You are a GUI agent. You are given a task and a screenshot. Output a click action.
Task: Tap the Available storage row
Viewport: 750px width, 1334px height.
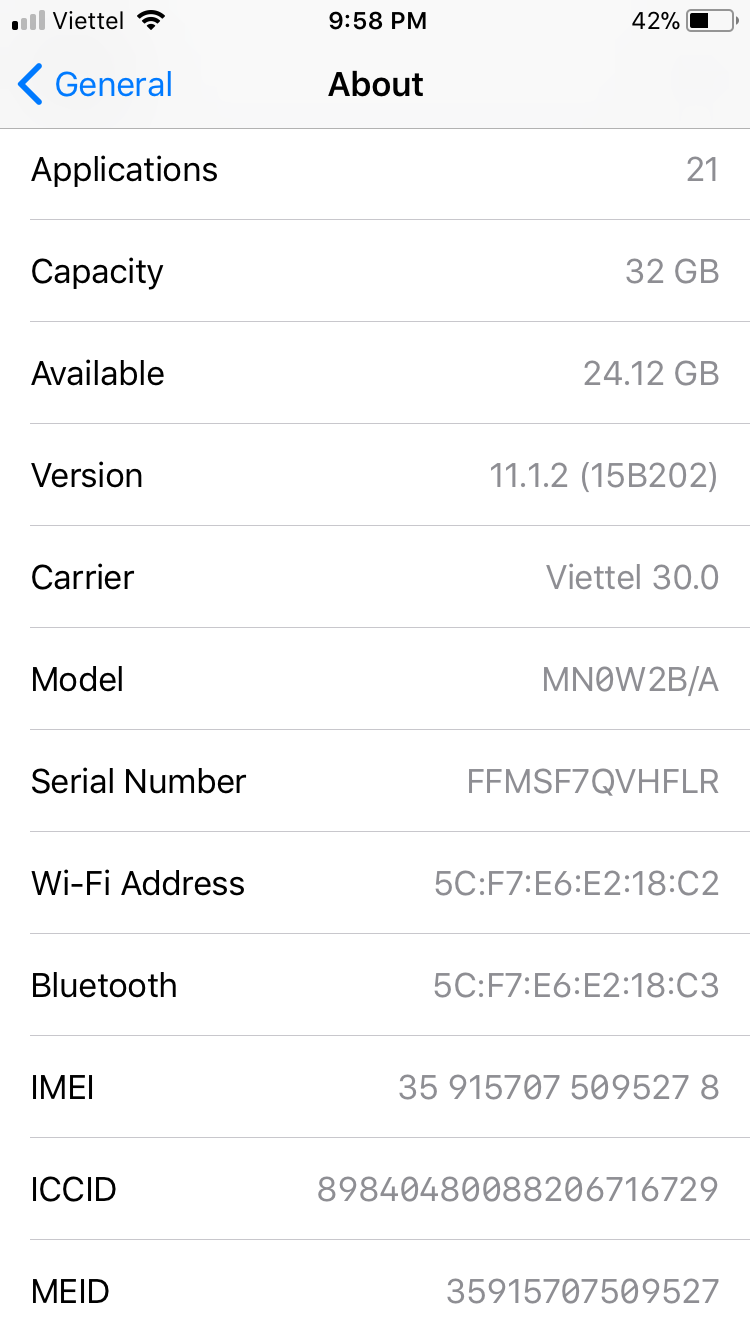[375, 374]
